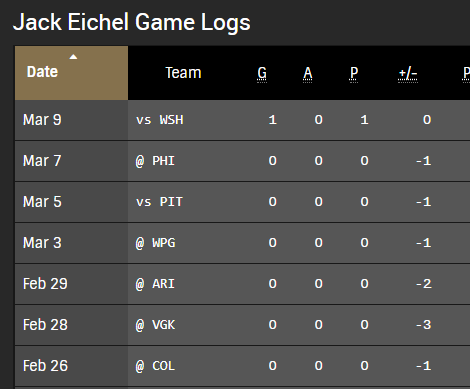470x389 pixels.
Task: Select the Feb 29 date cell
Action: [x=45, y=284]
